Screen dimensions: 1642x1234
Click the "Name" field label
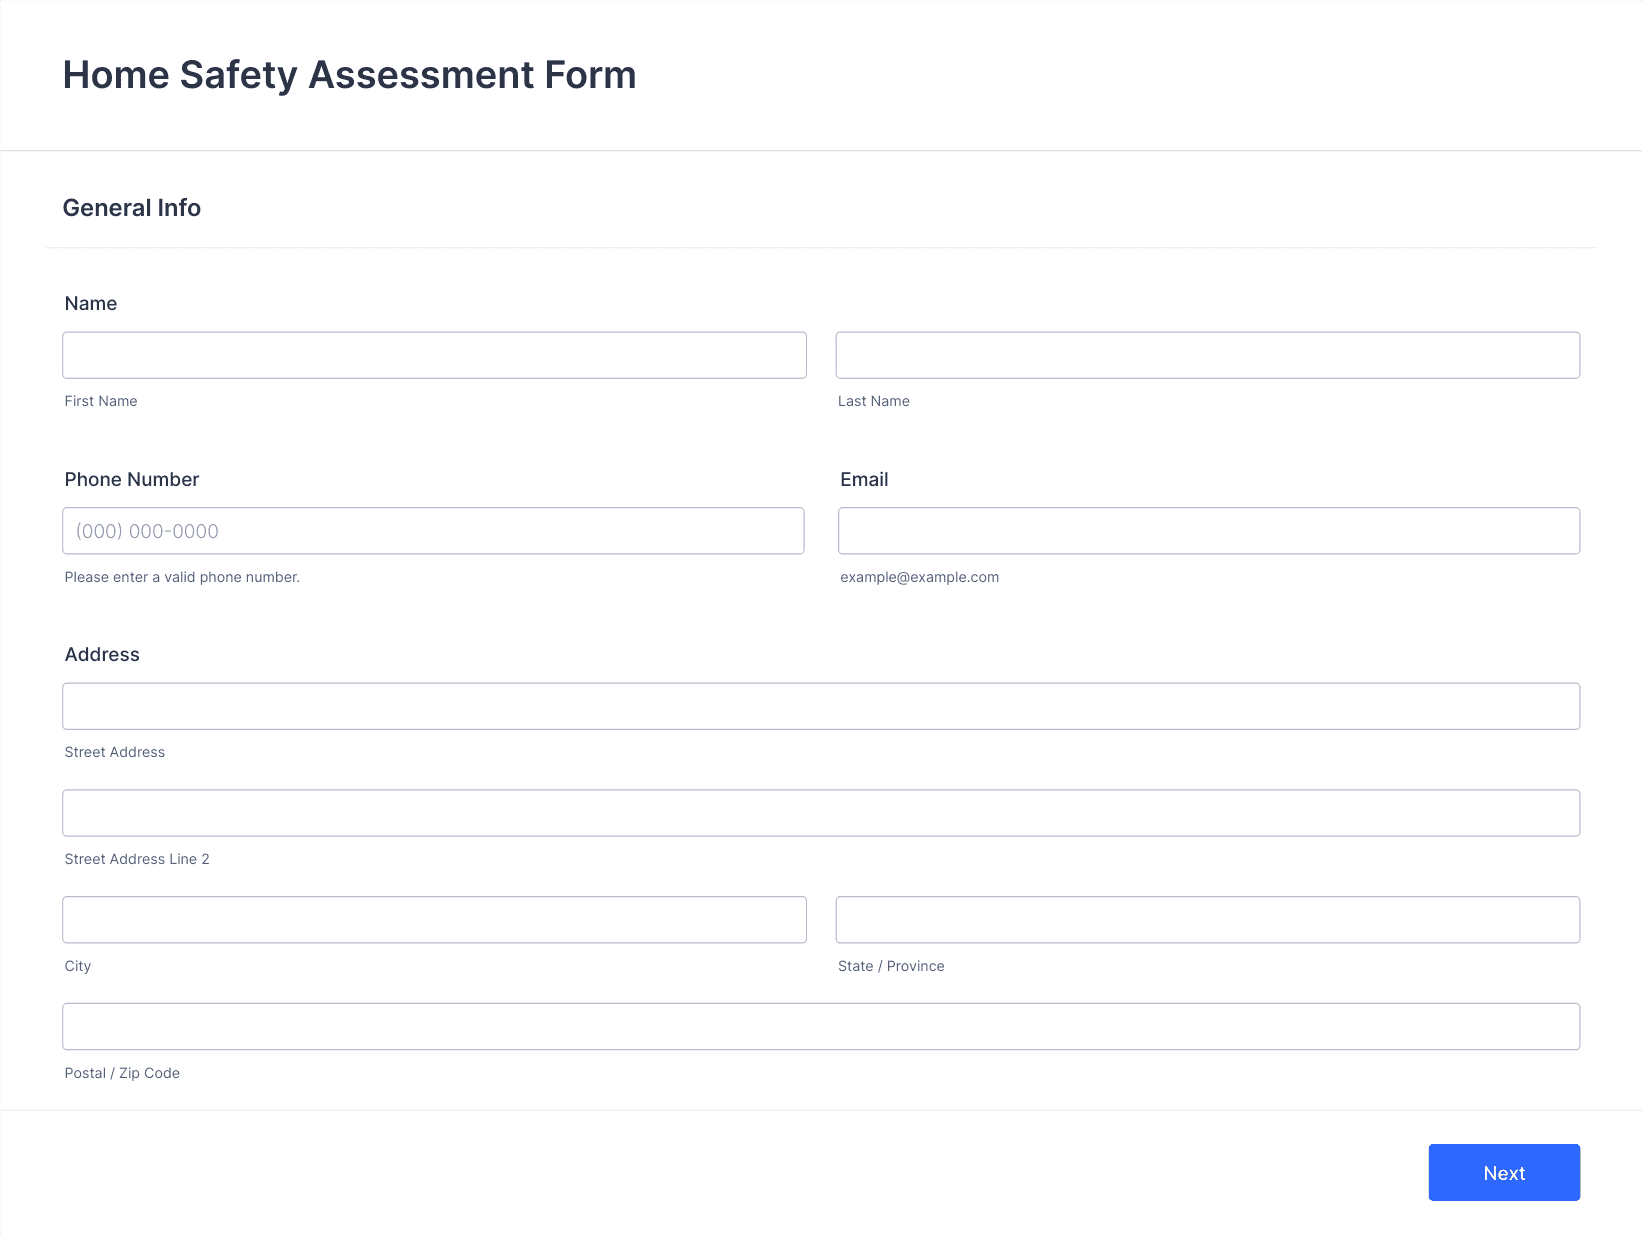91,303
